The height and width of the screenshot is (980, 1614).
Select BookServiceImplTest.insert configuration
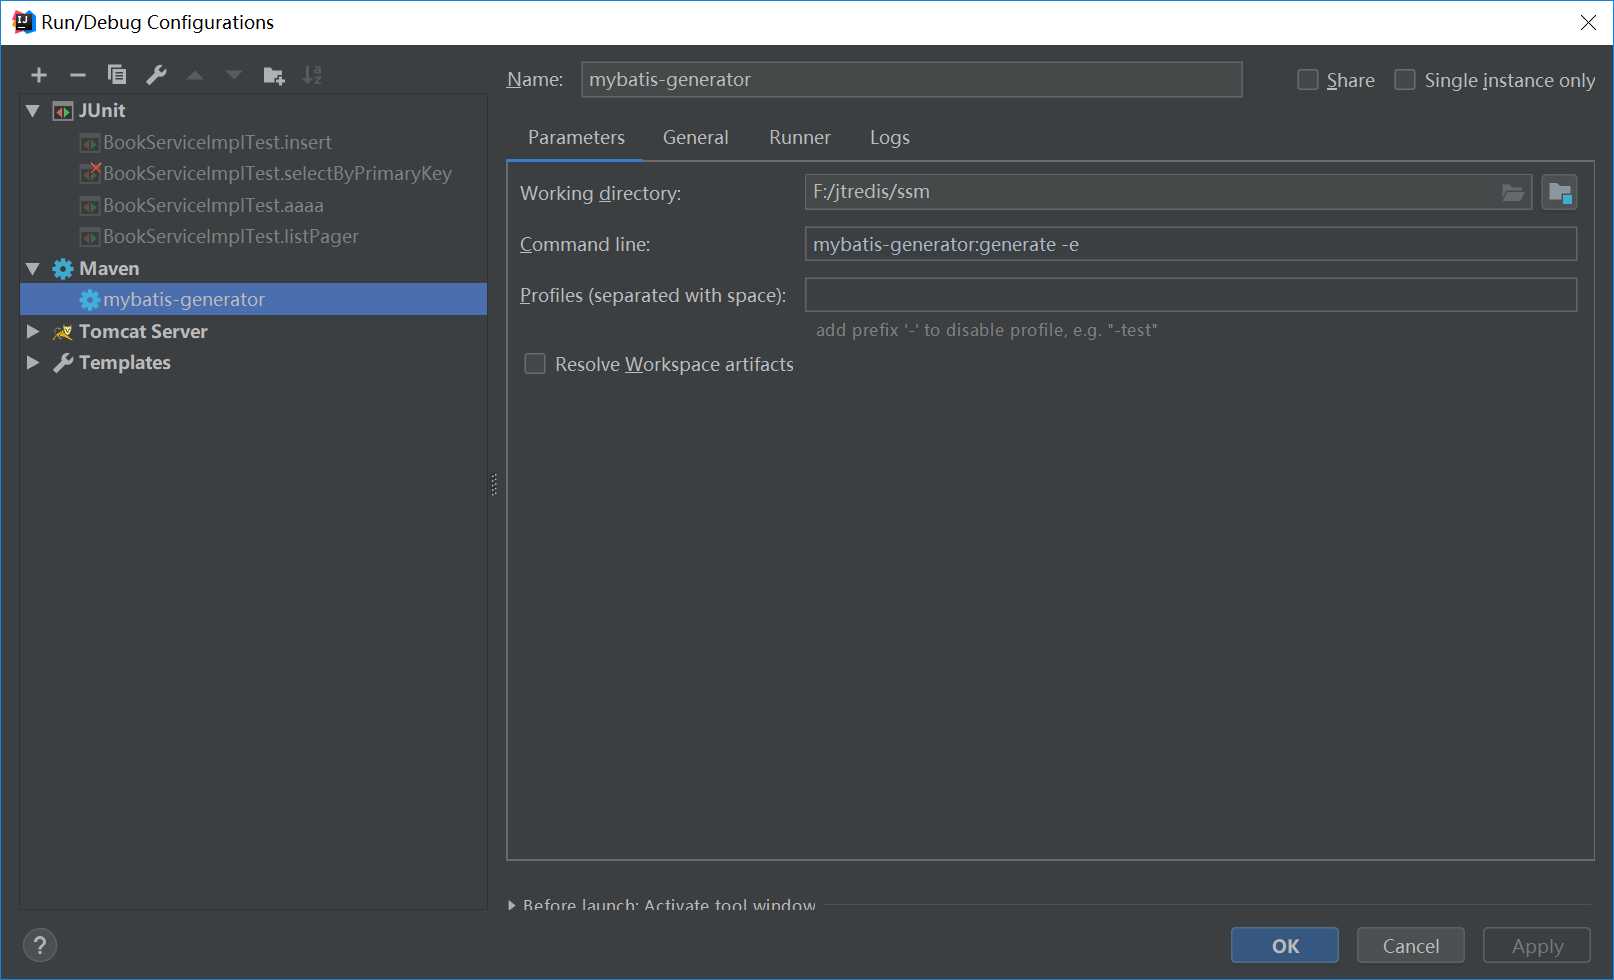click(217, 142)
